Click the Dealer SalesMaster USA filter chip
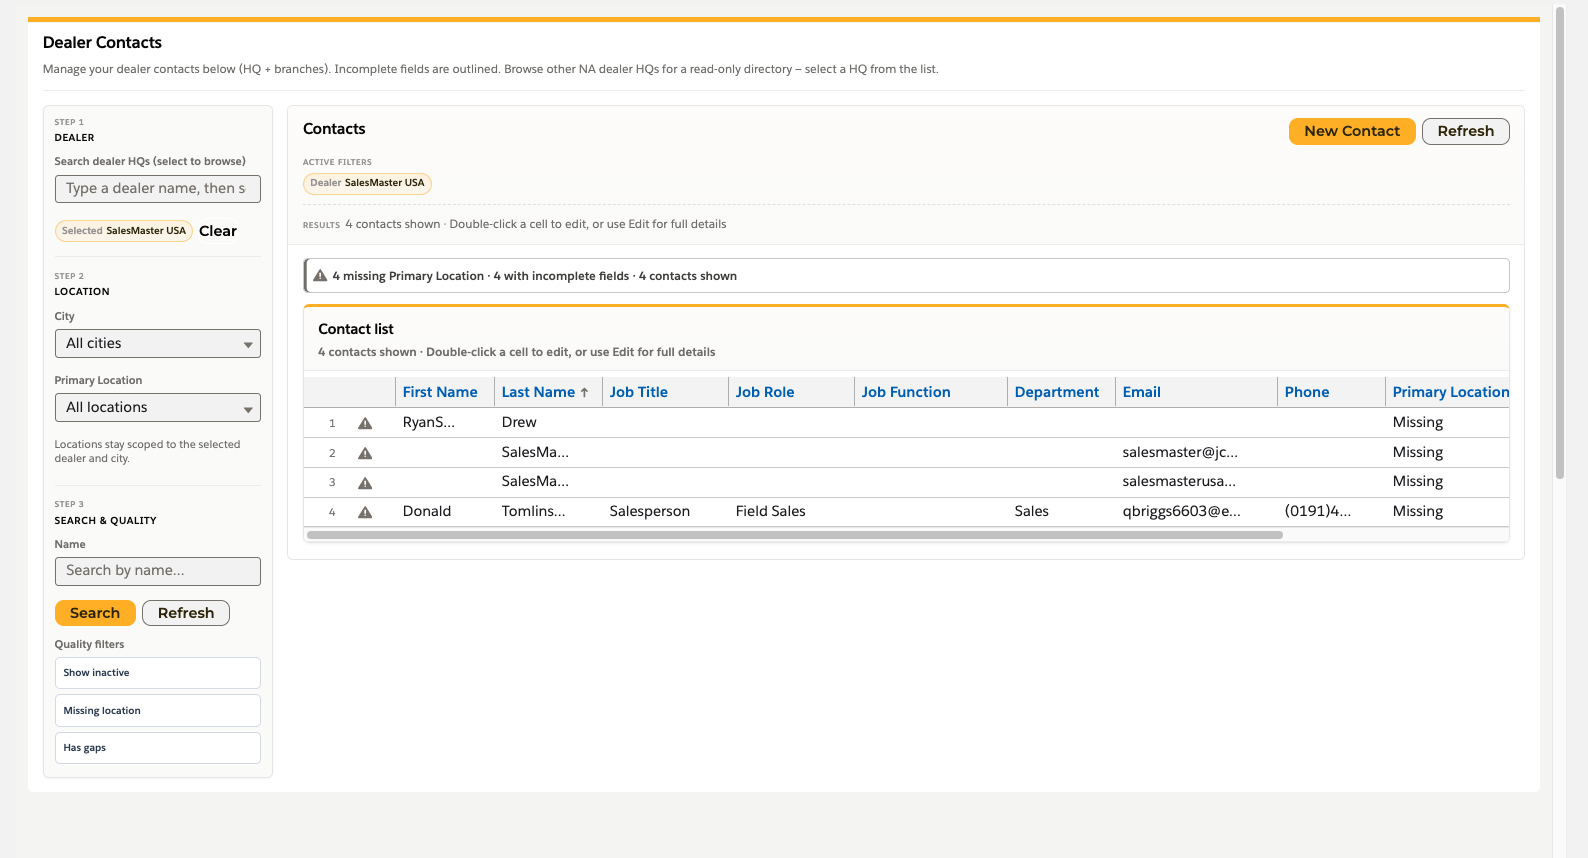Viewport: 1588px width, 858px height. pyautogui.click(x=367, y=183)
